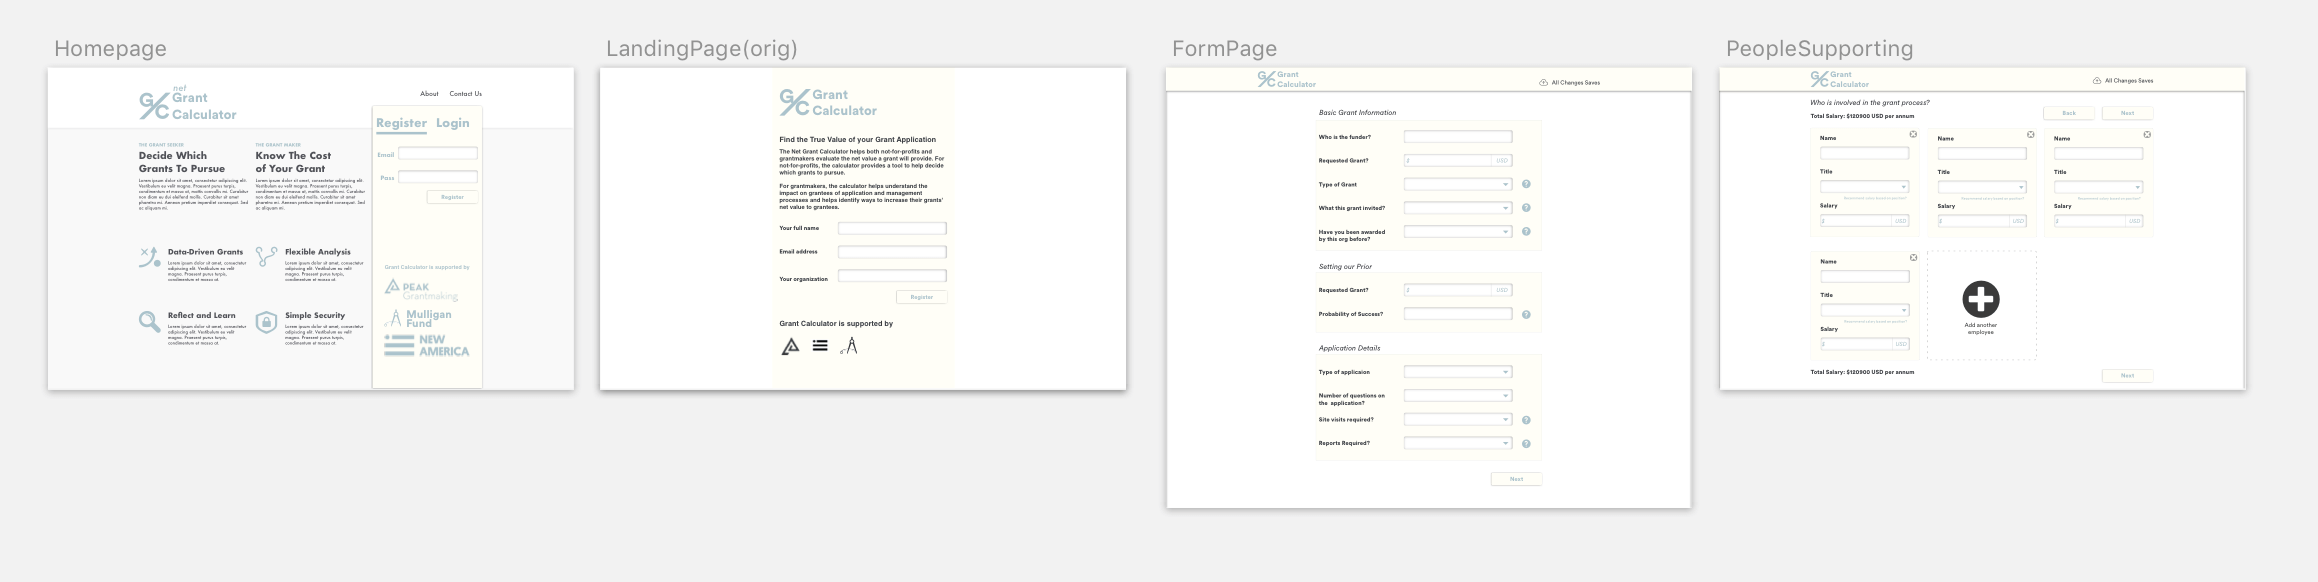Click the help icon next to Reports Required

(x=1526, y=444)
